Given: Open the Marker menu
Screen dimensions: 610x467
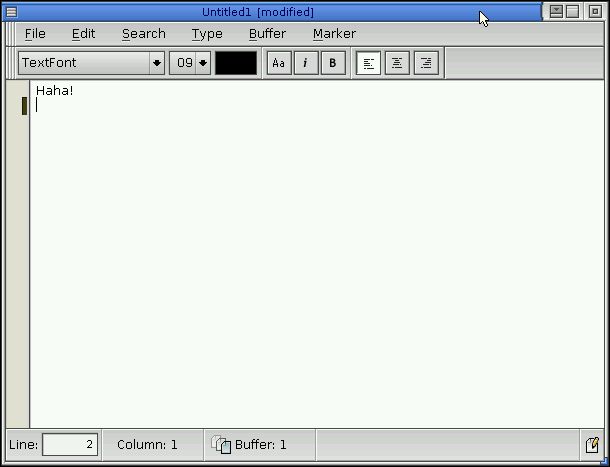Looking at the screenshot, I should 334,34.
